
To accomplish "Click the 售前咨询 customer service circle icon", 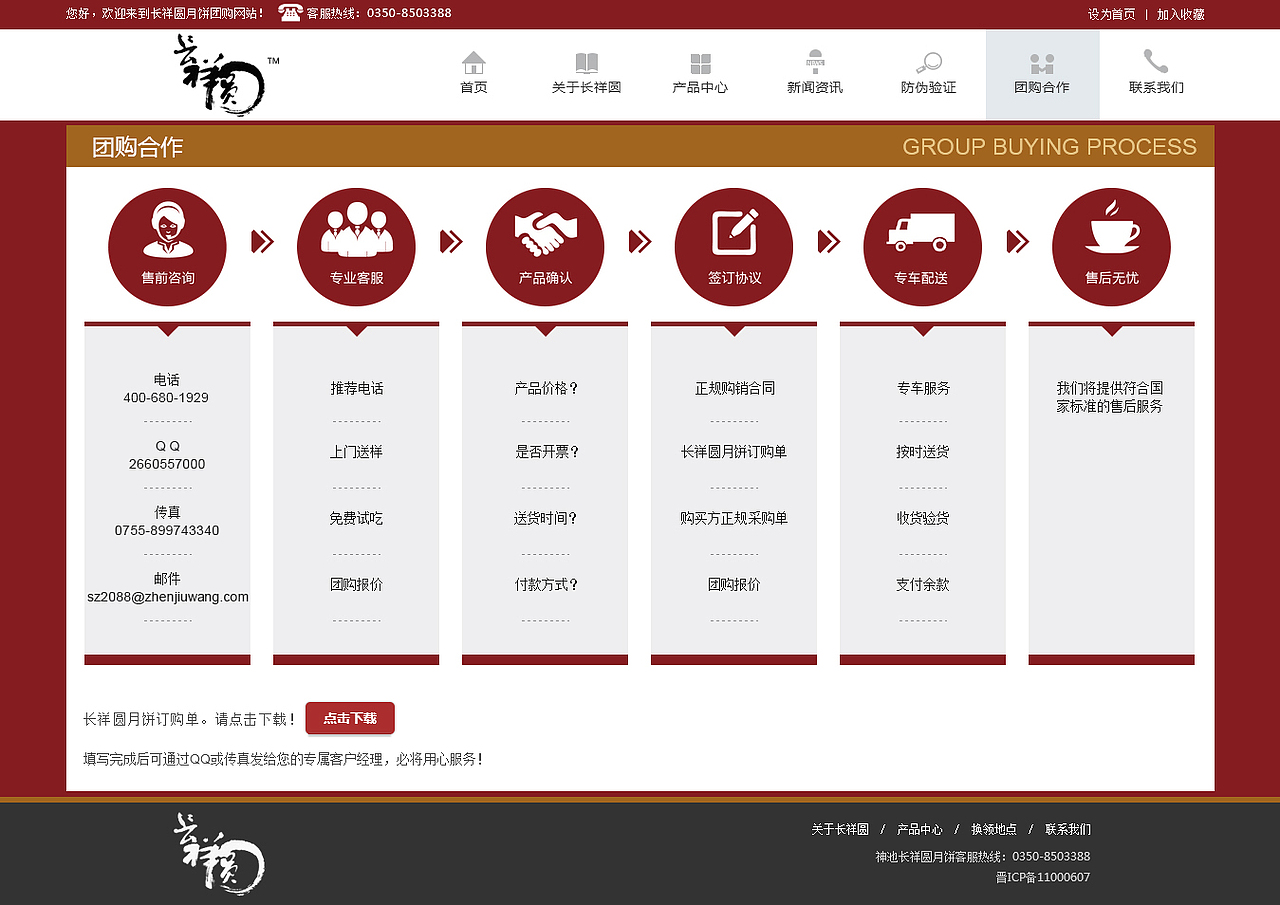I will point(168,247).
